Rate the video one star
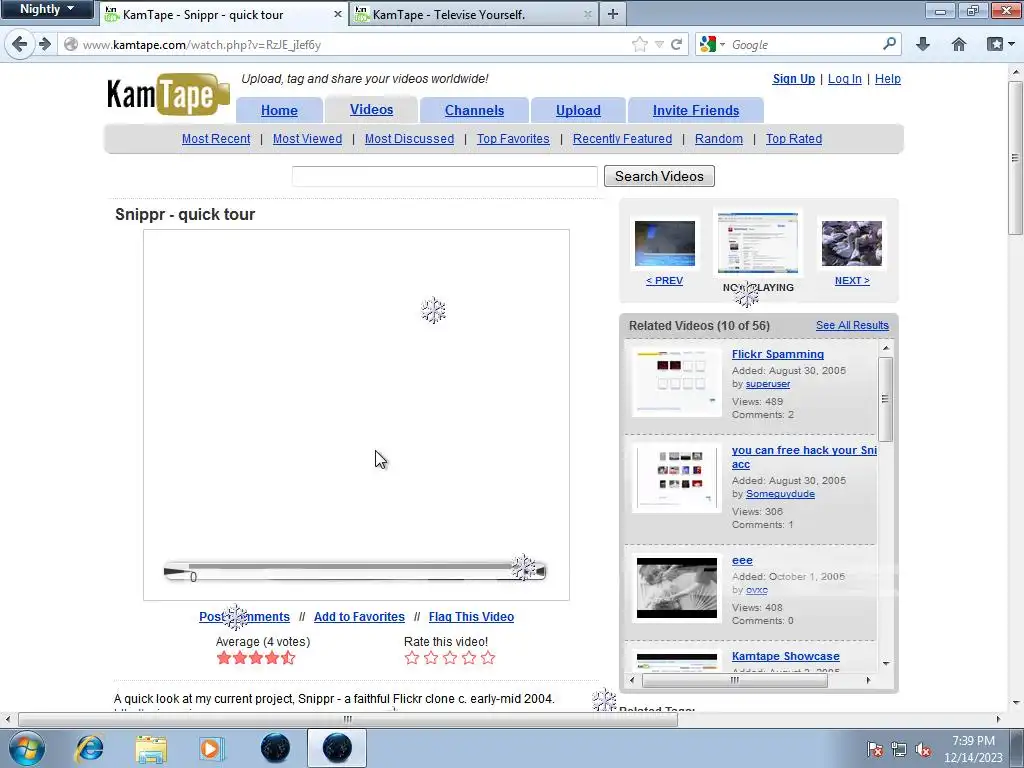 point(411,658)
